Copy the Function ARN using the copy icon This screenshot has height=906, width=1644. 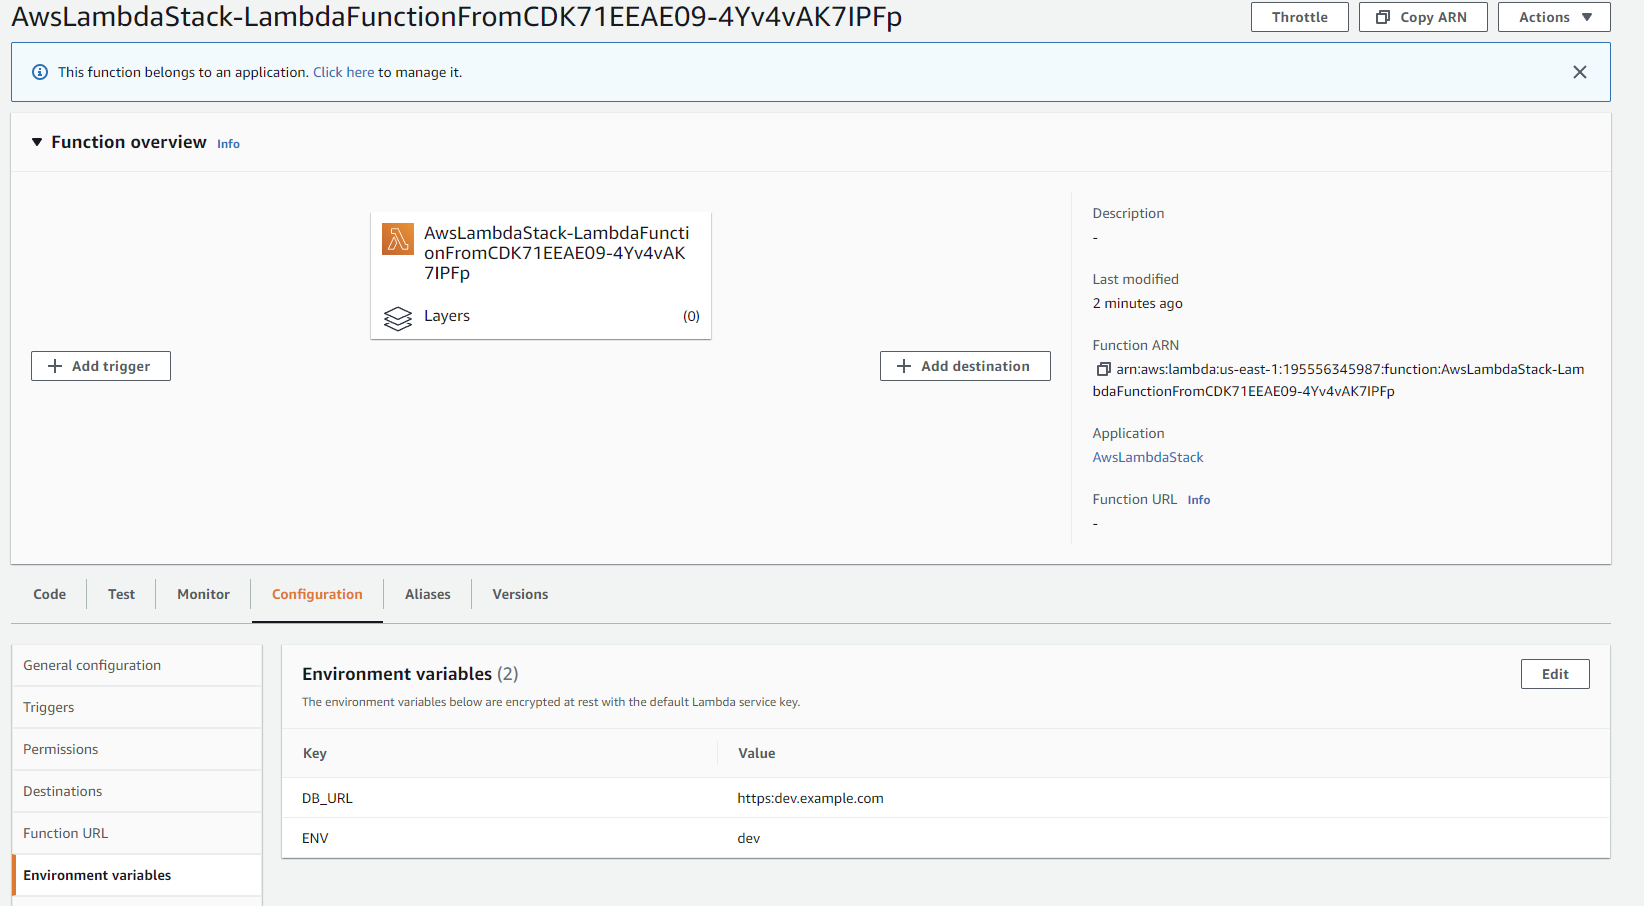[1103, 369]
